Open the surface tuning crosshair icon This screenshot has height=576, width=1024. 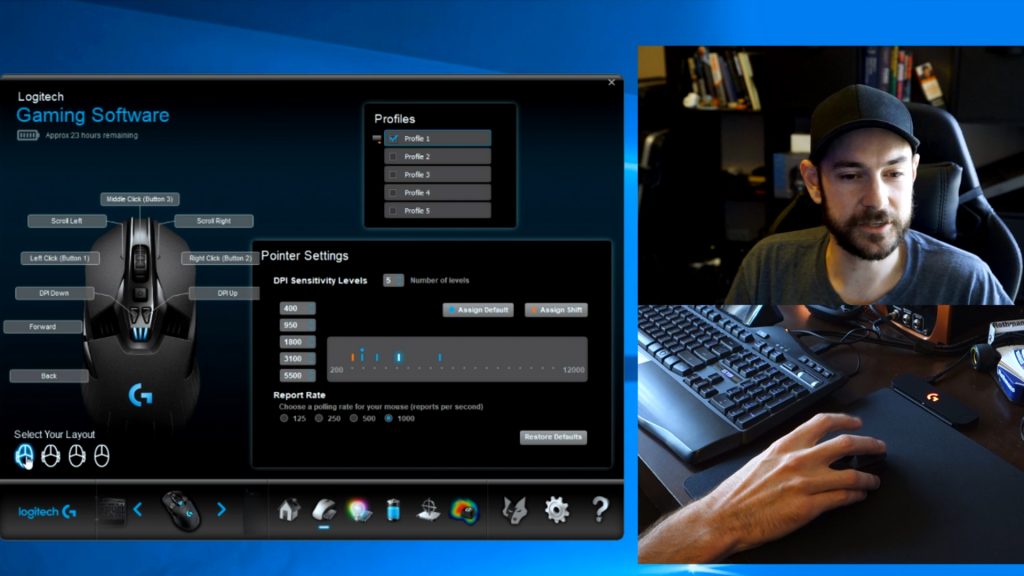click(428, 510)
